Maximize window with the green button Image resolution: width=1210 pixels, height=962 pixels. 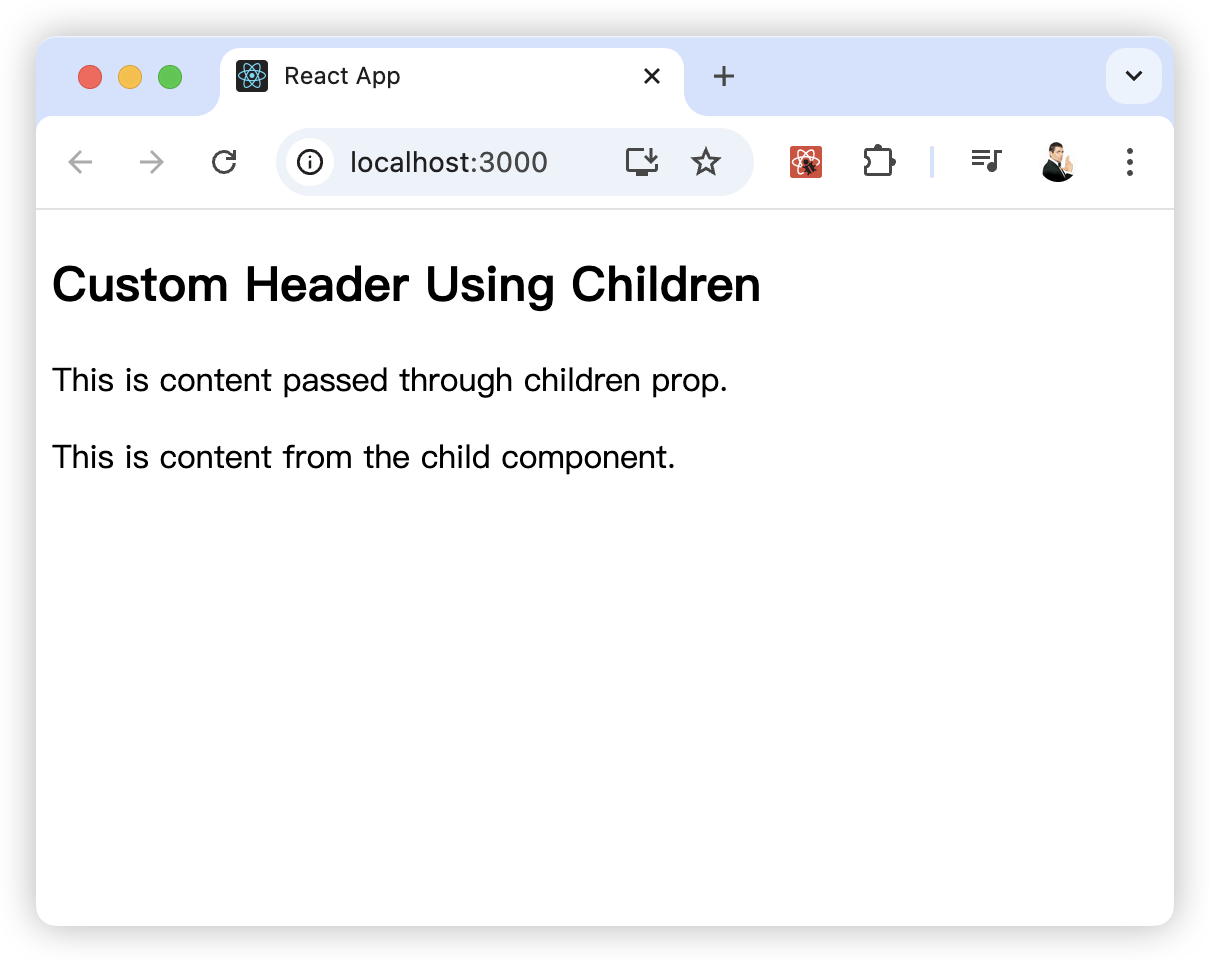[x=170, y=77]
